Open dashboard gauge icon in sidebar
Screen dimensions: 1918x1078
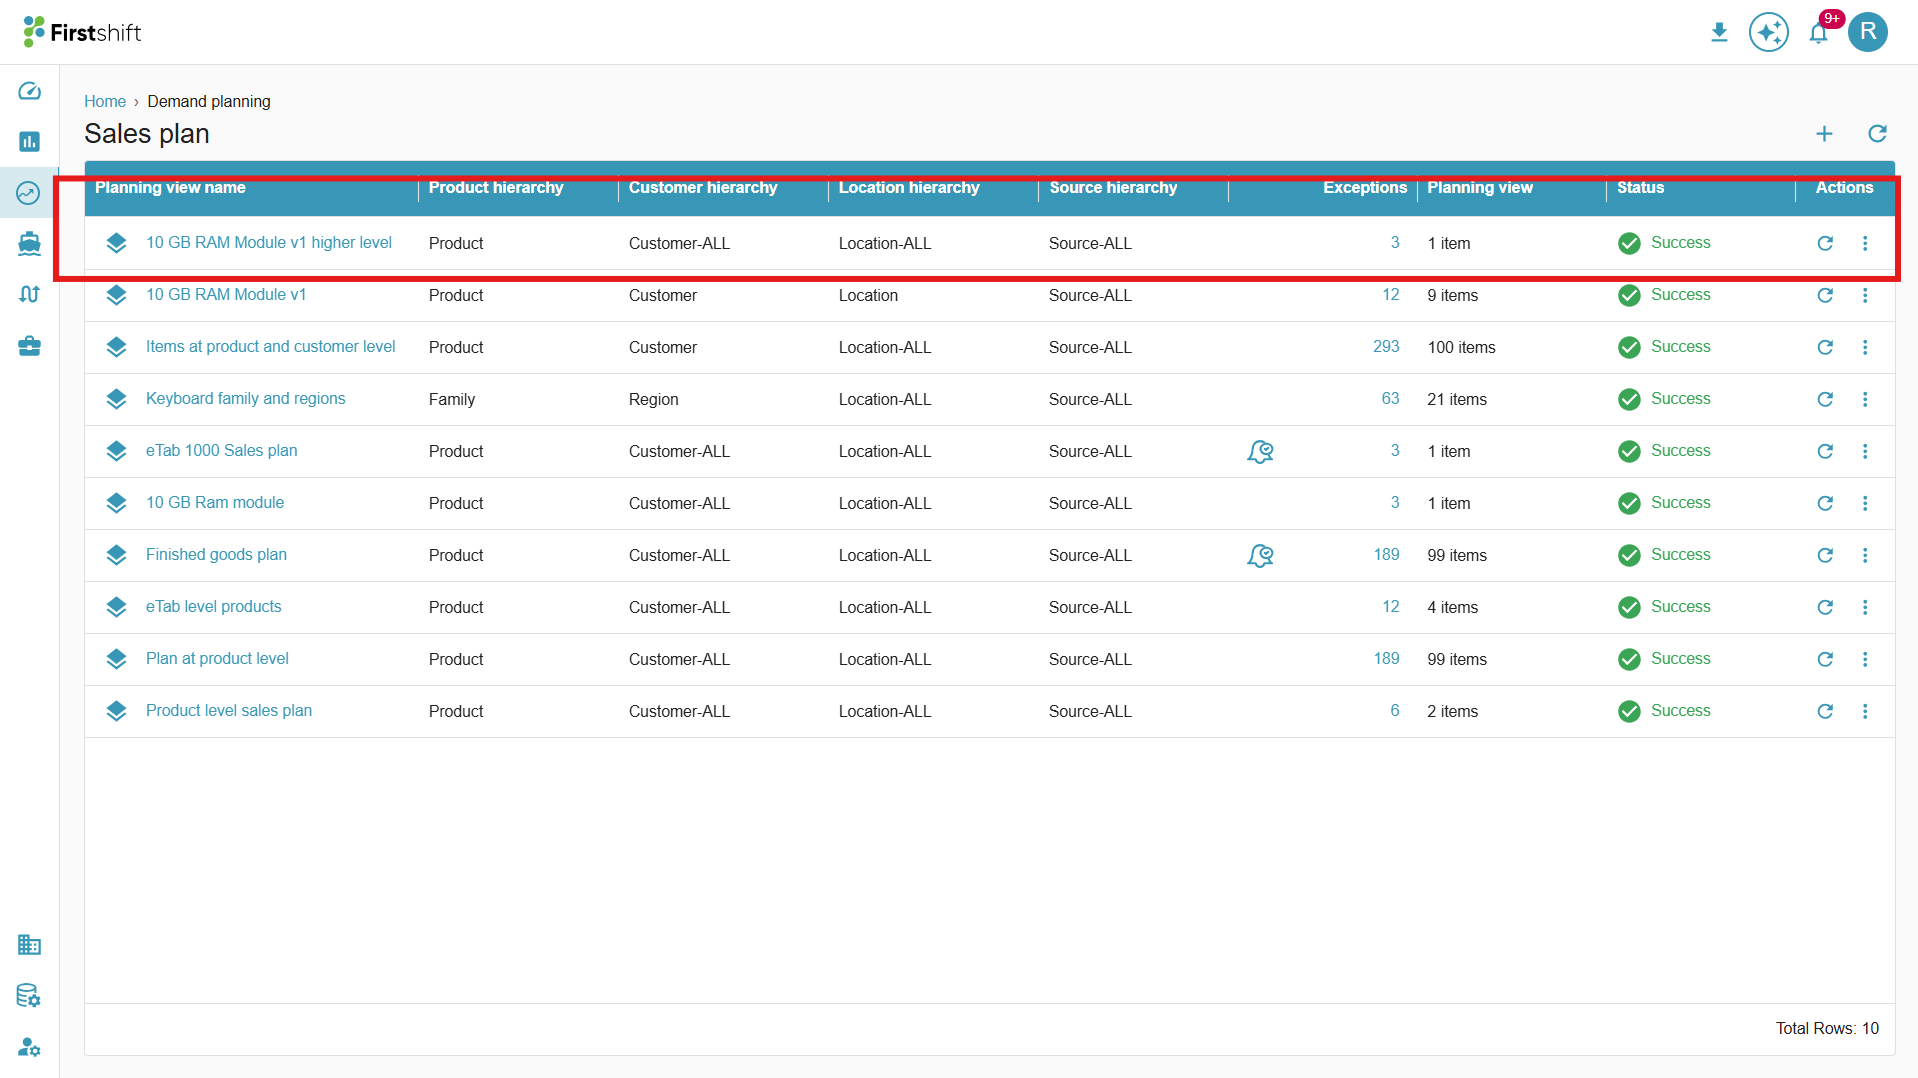29,91
